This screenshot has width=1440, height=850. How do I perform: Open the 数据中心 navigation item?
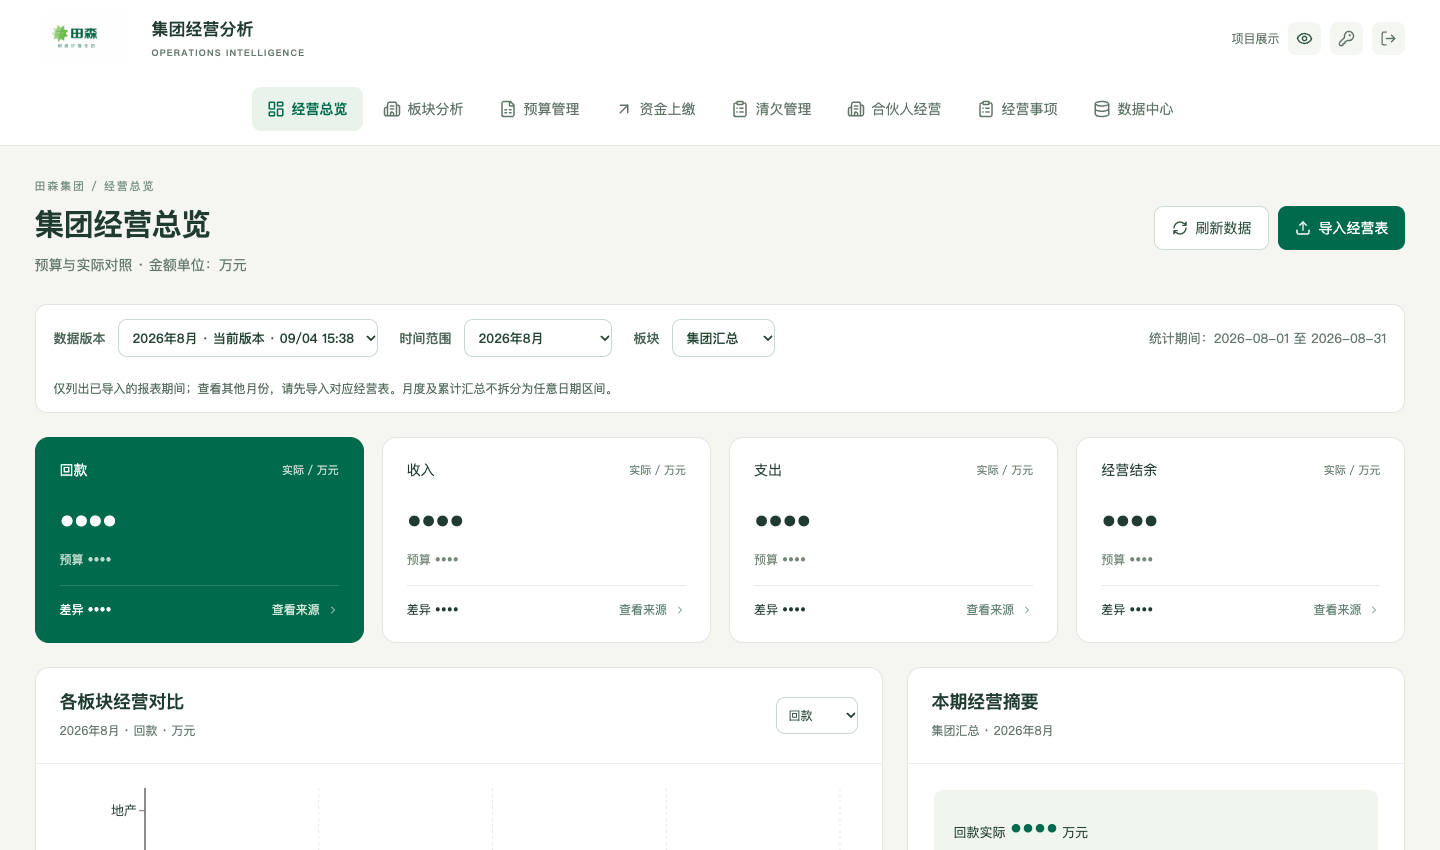tap(1133, 109)
